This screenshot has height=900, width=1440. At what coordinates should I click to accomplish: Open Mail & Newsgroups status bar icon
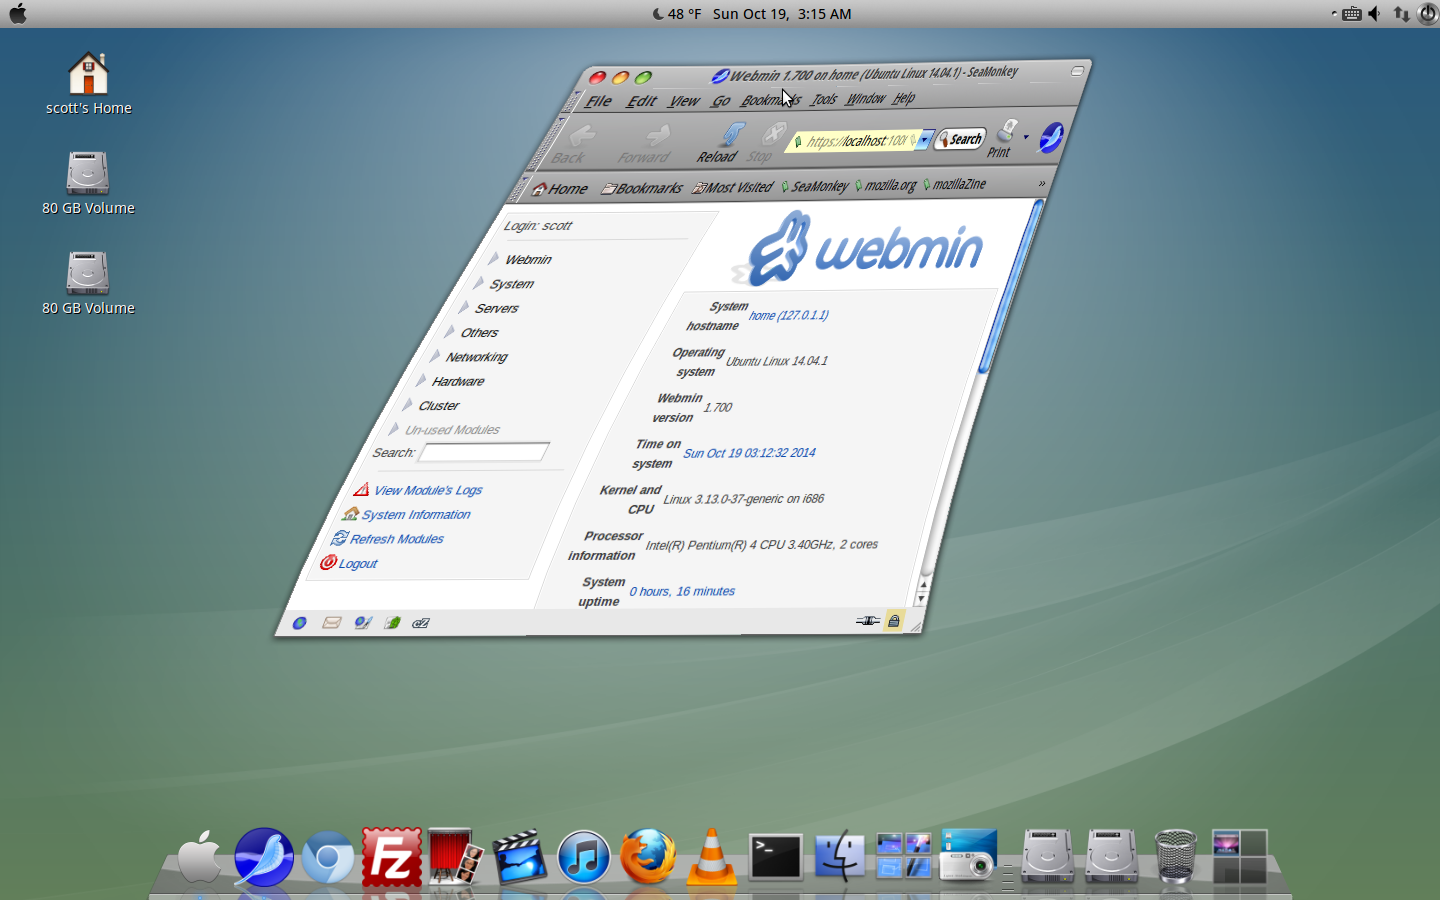331,623
